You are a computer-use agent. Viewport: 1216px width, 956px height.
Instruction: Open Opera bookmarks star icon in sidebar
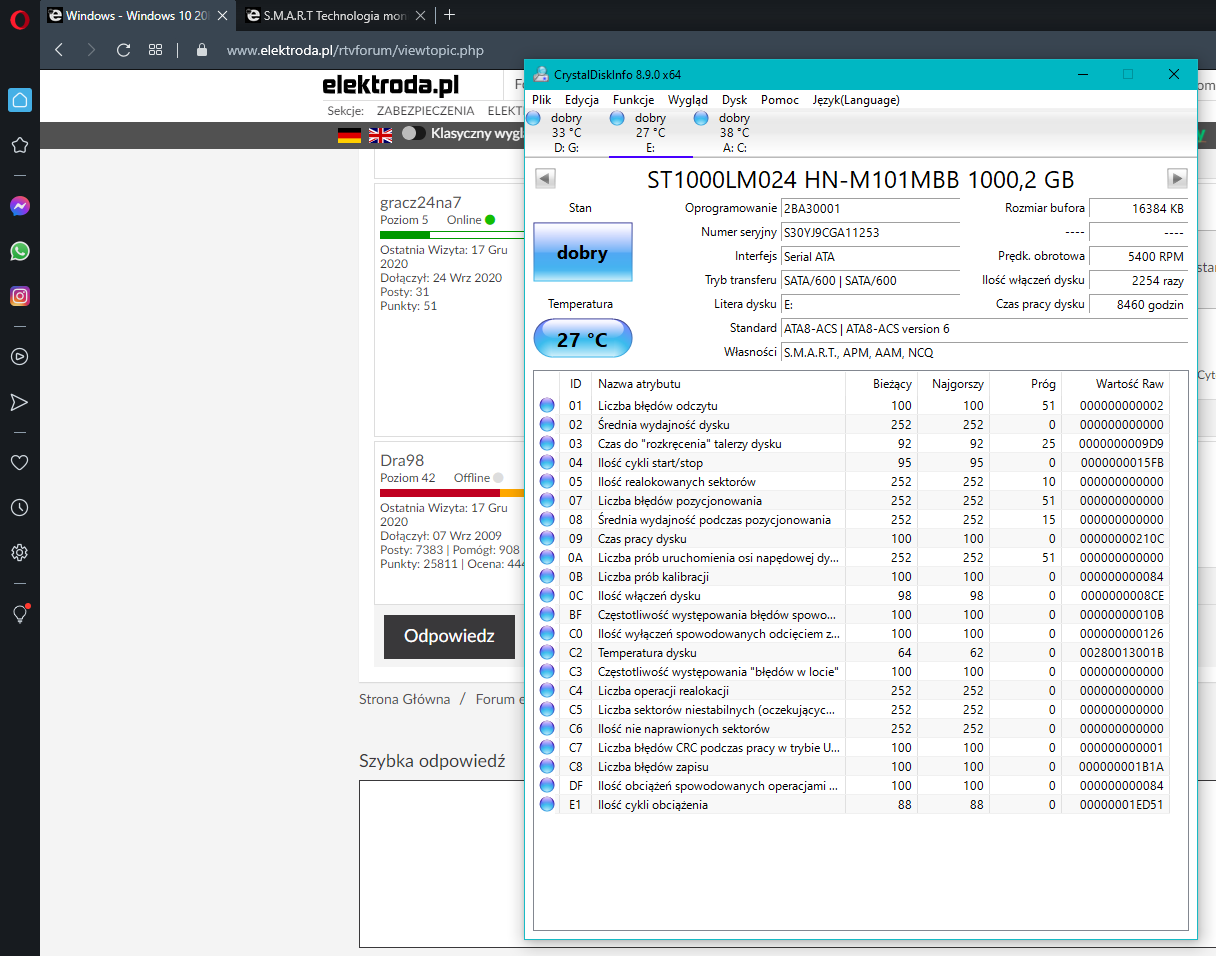pos(19,145)
